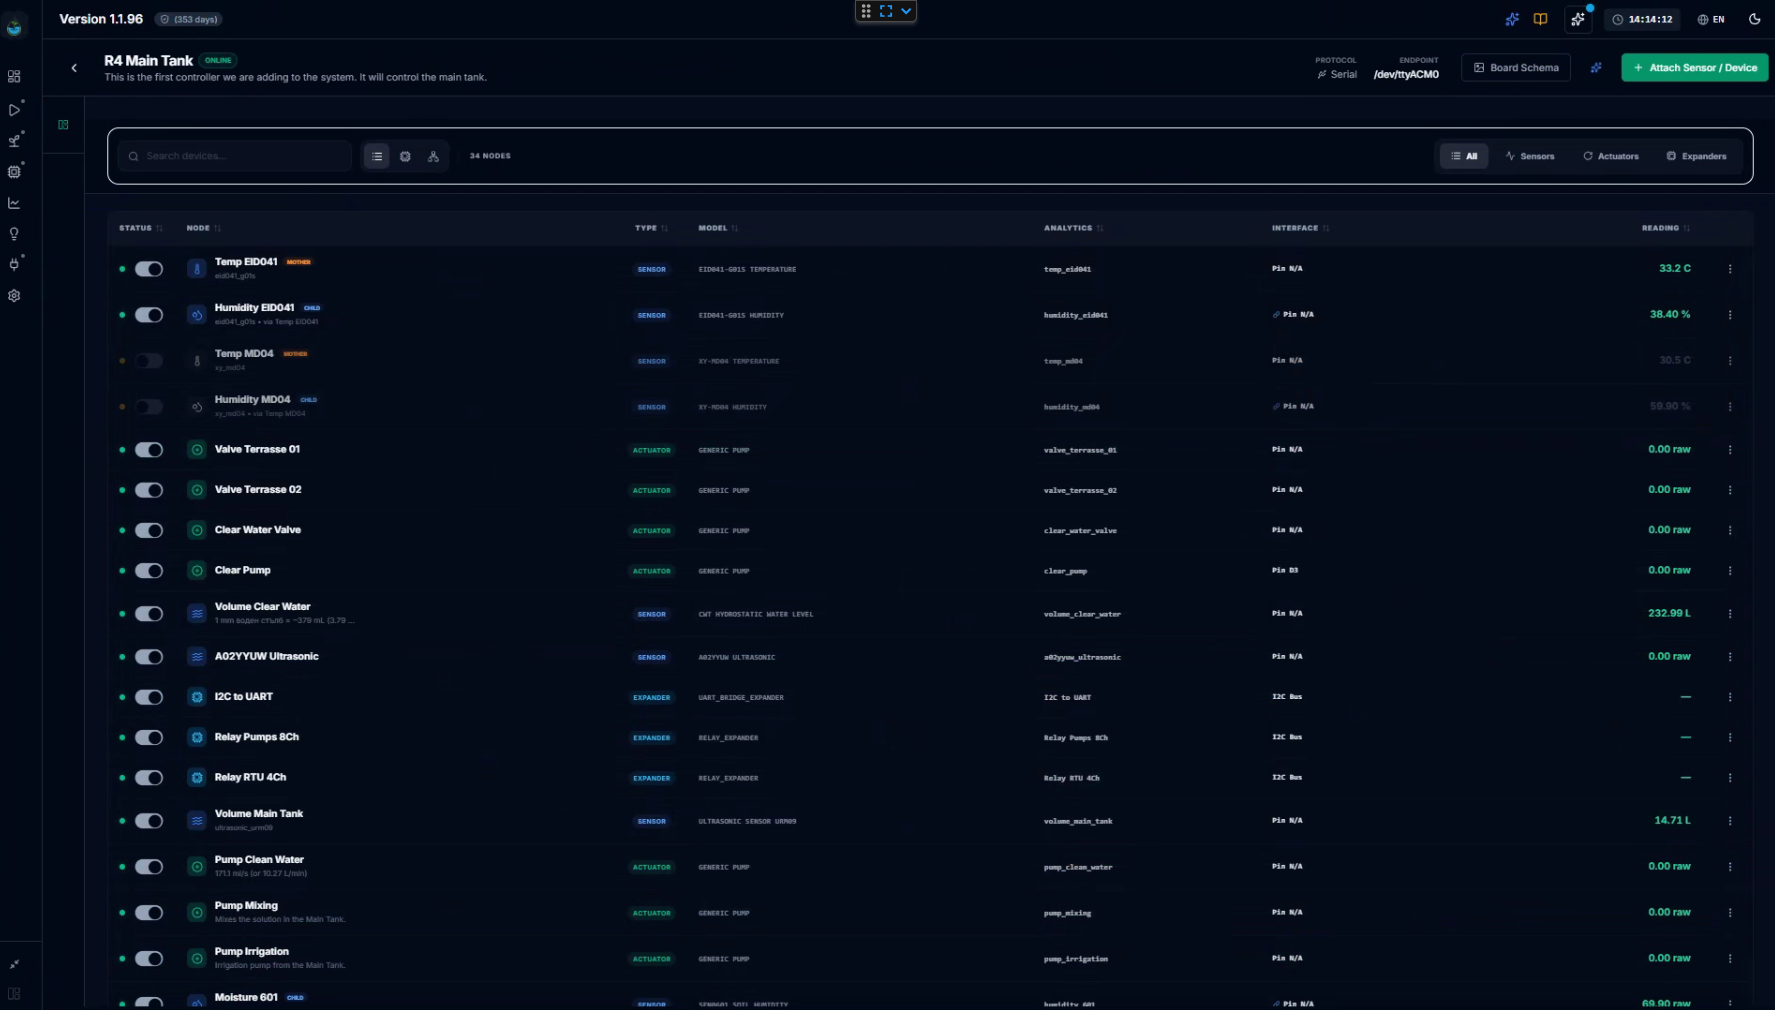Switch to the network topology view
Screen dimensions: 1775x1010
click(433, 156)
